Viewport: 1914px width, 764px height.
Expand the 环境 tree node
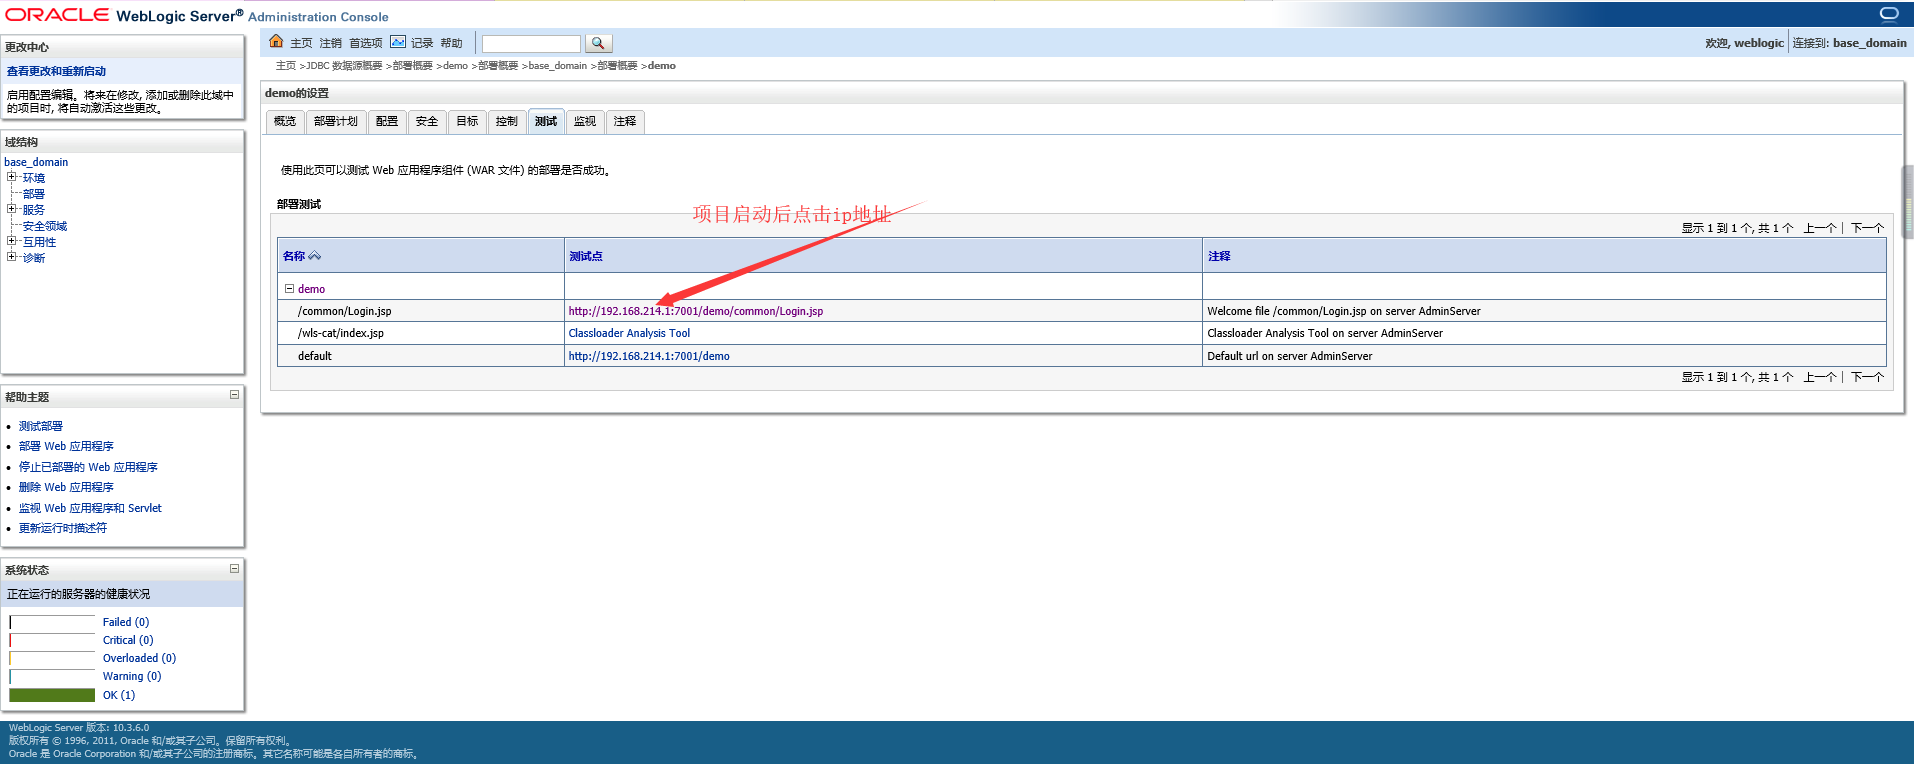point(12,177)
